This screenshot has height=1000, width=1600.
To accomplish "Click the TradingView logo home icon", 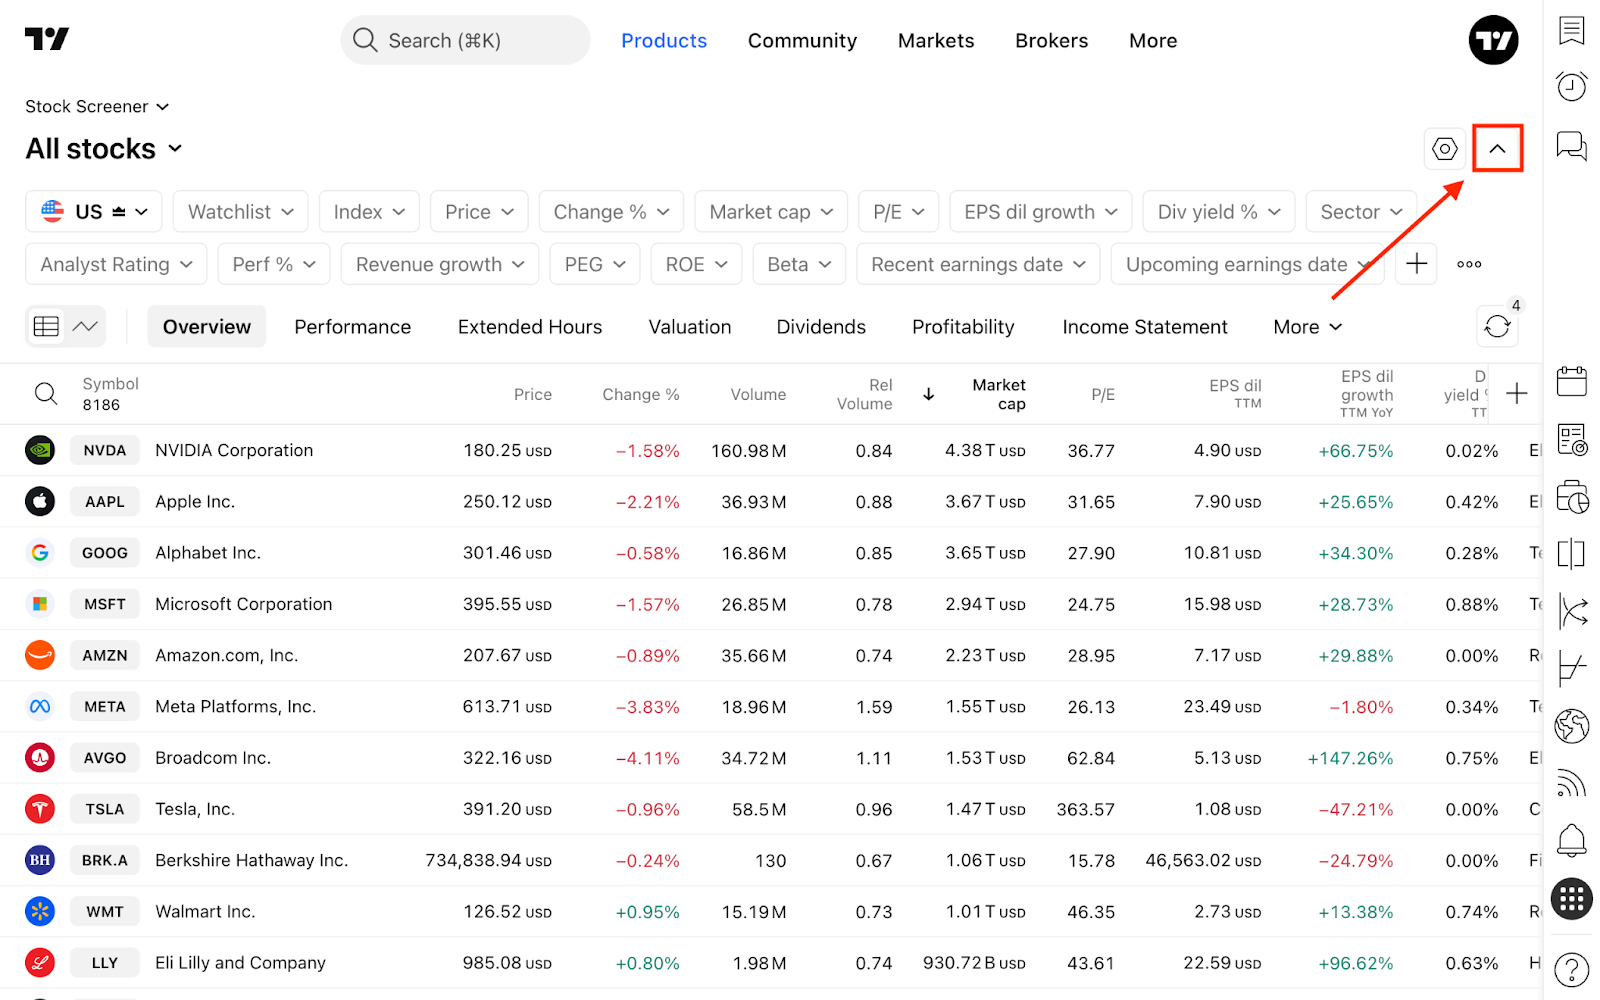I will pos(47,39).
